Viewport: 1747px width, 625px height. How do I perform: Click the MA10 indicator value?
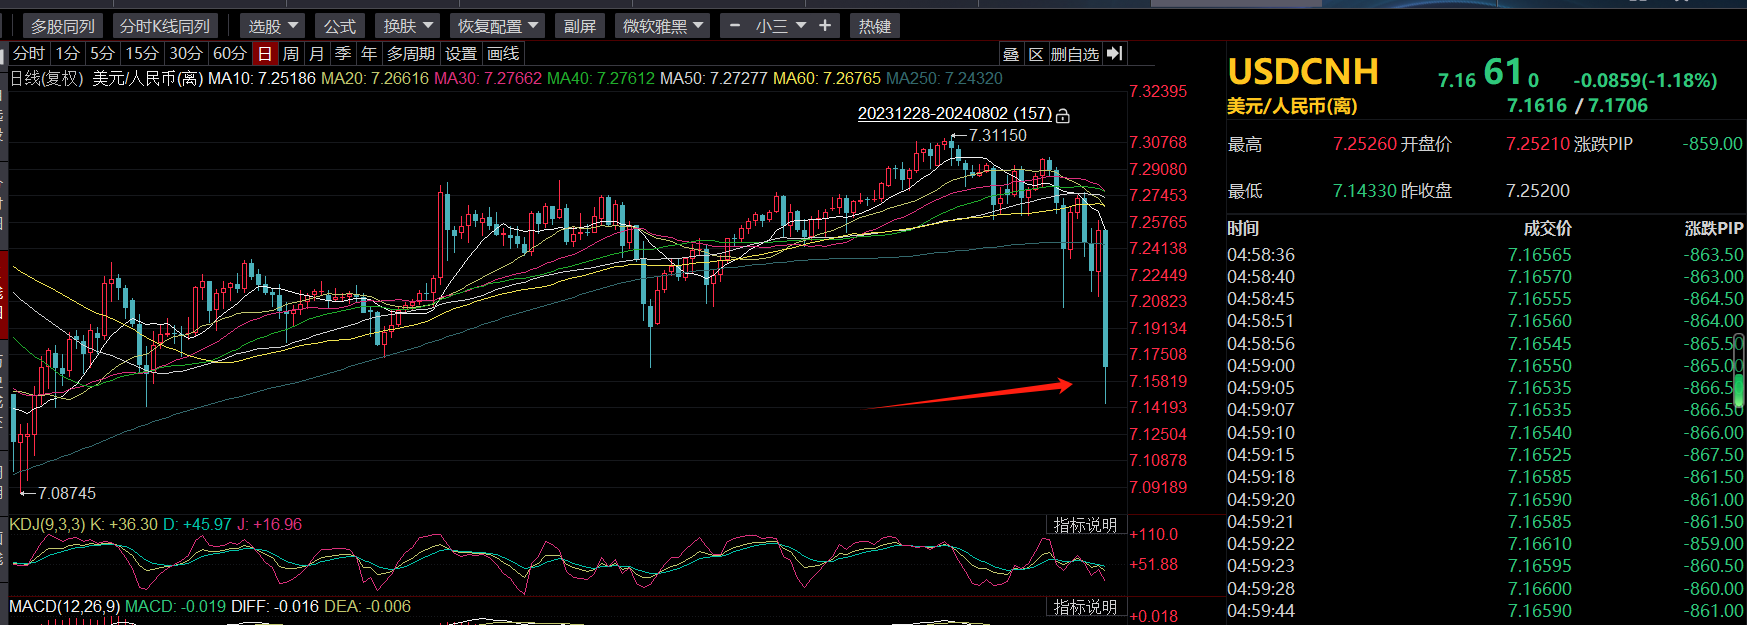click(x=262, y=78)
